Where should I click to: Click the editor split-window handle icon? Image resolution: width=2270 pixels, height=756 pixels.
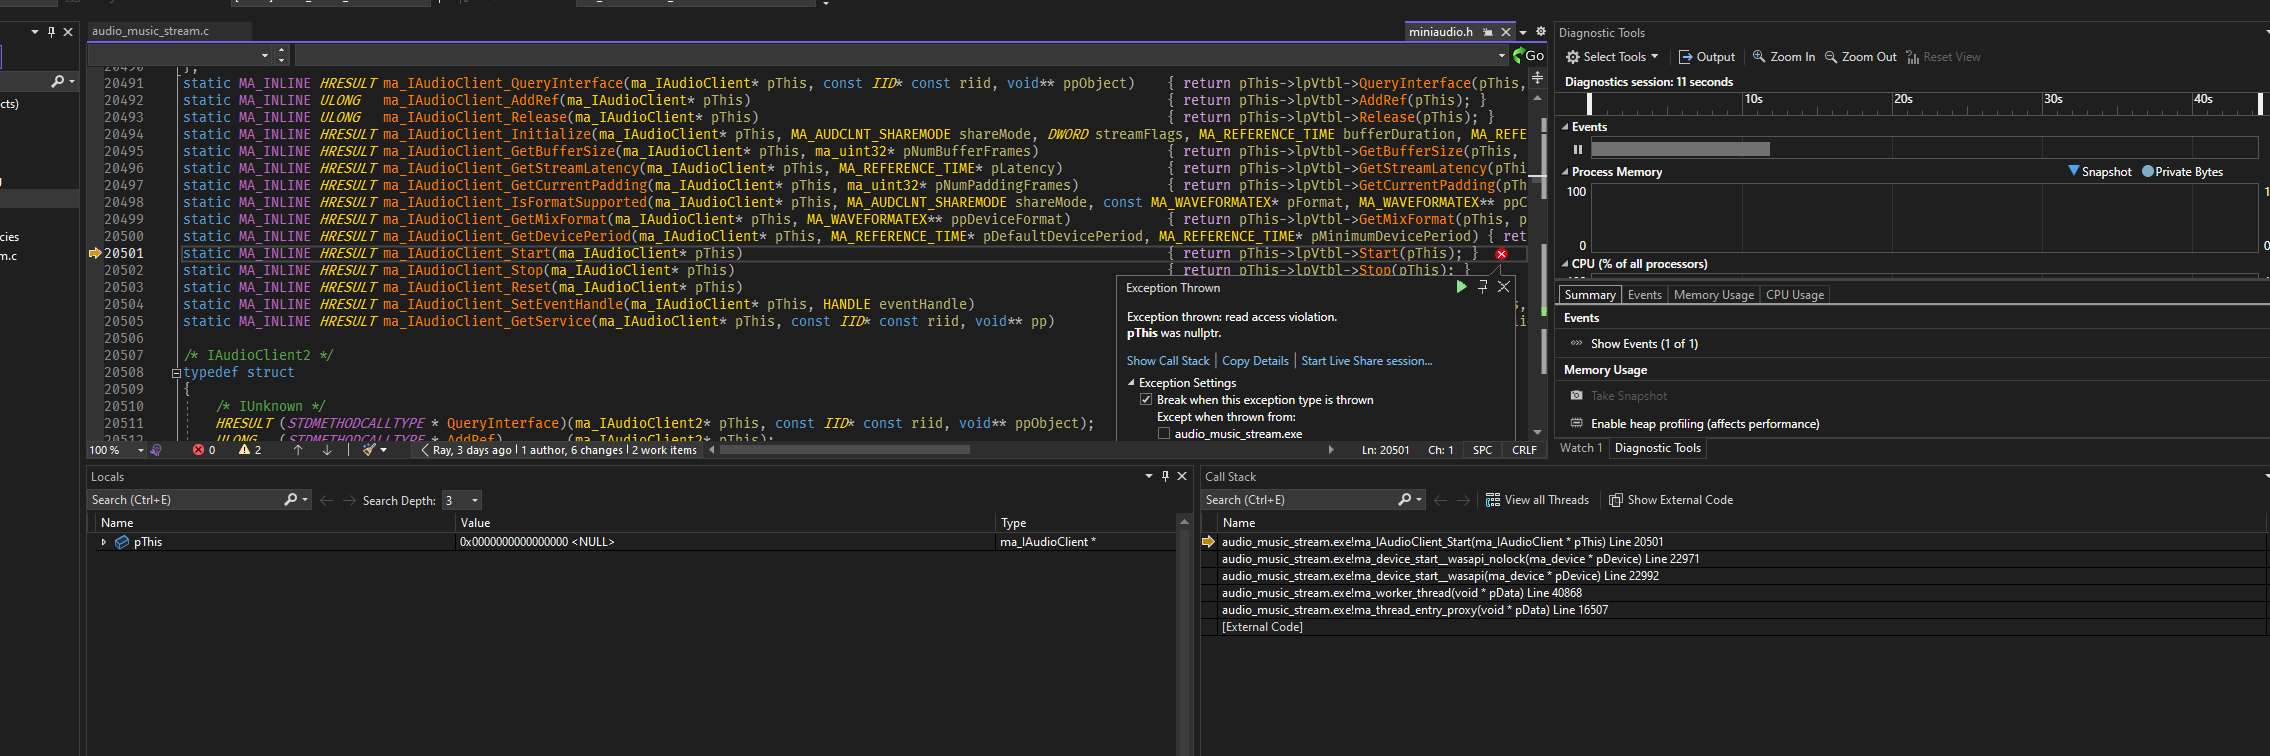pos(1537,77)
